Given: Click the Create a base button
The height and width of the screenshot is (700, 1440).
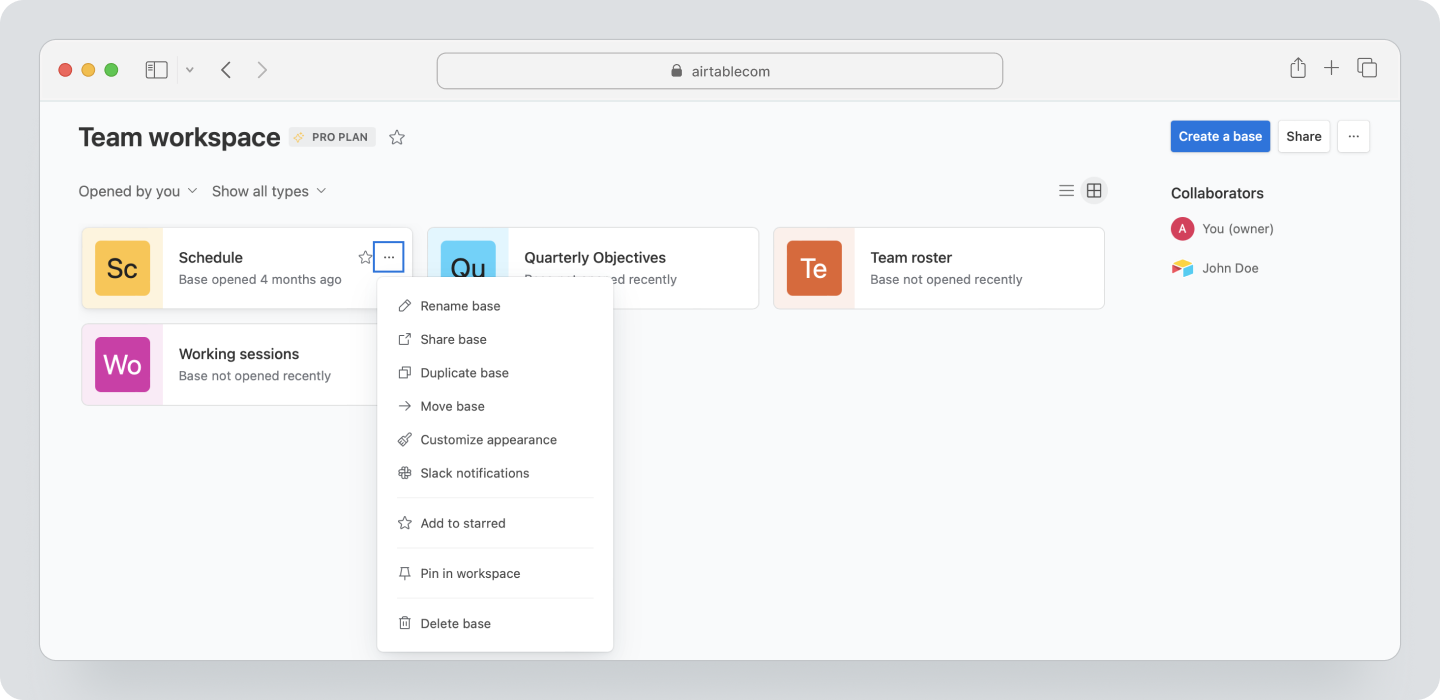Looking at the screenshot, I should pyautogui.click(x=1220, y=136).
